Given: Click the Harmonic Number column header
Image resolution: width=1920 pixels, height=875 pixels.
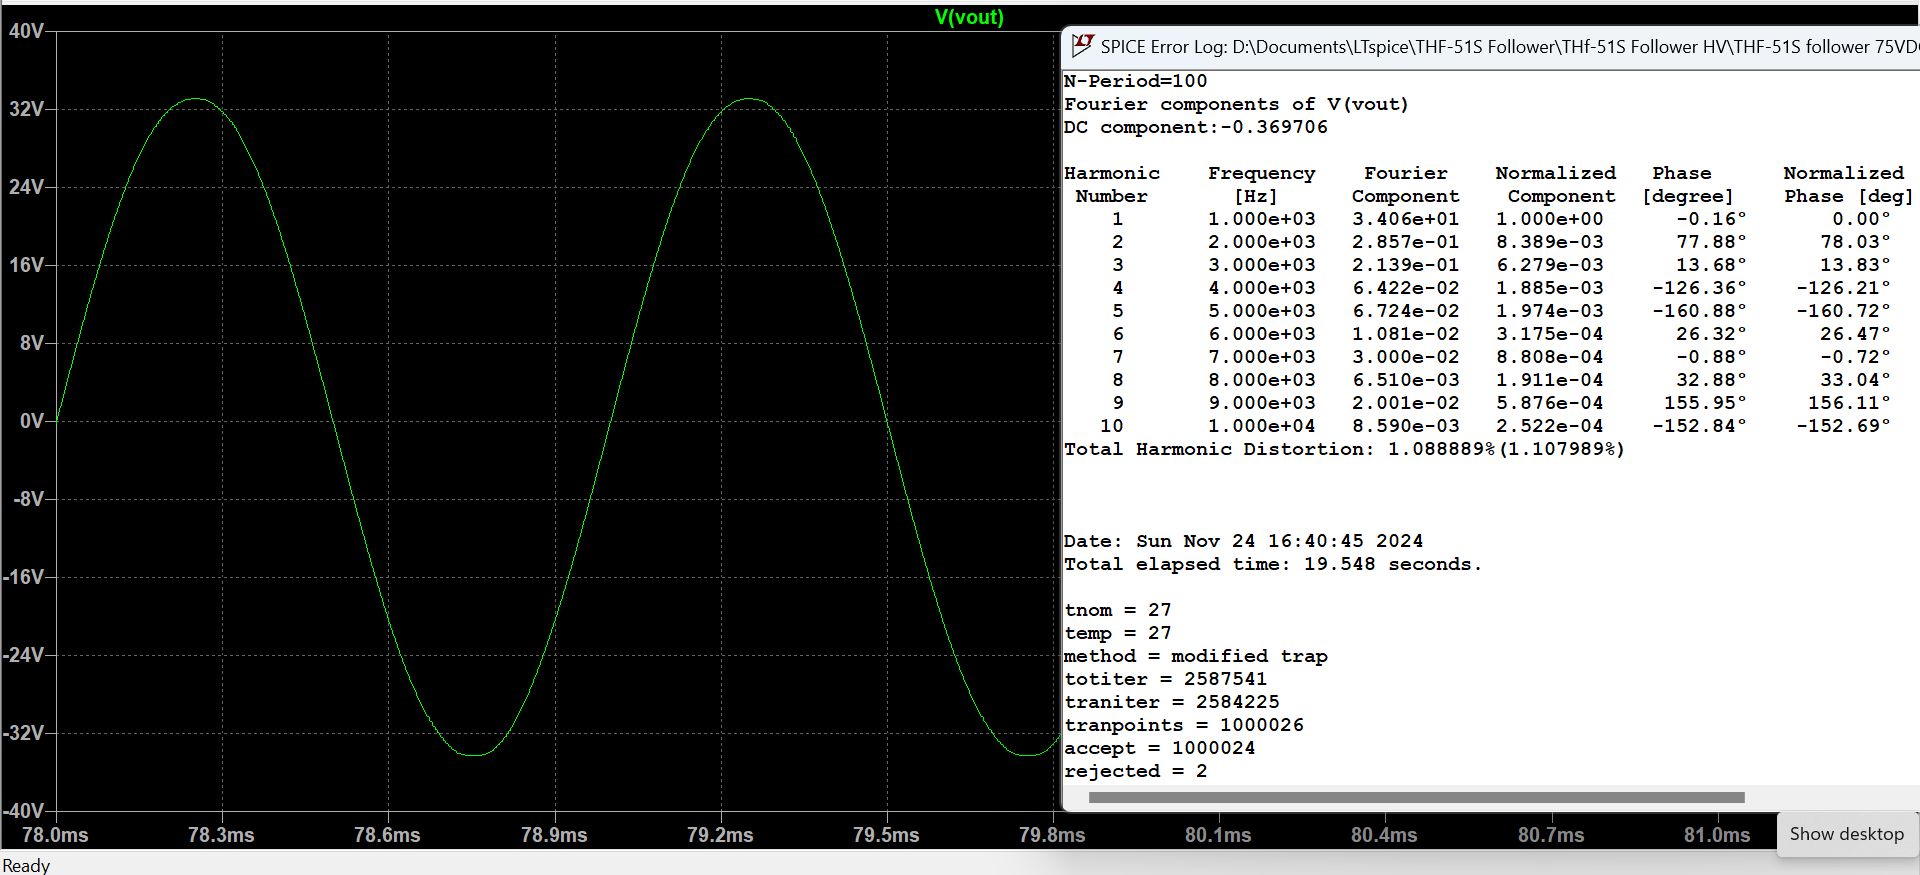Looking at the screenshot, I should pos(1112,185).
